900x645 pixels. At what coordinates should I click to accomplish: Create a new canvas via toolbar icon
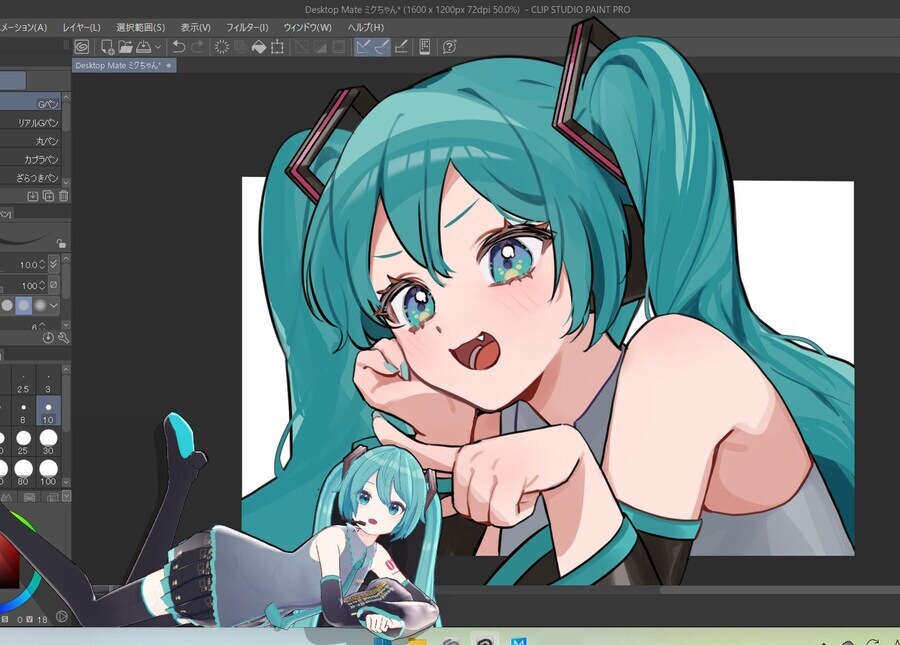107,46
